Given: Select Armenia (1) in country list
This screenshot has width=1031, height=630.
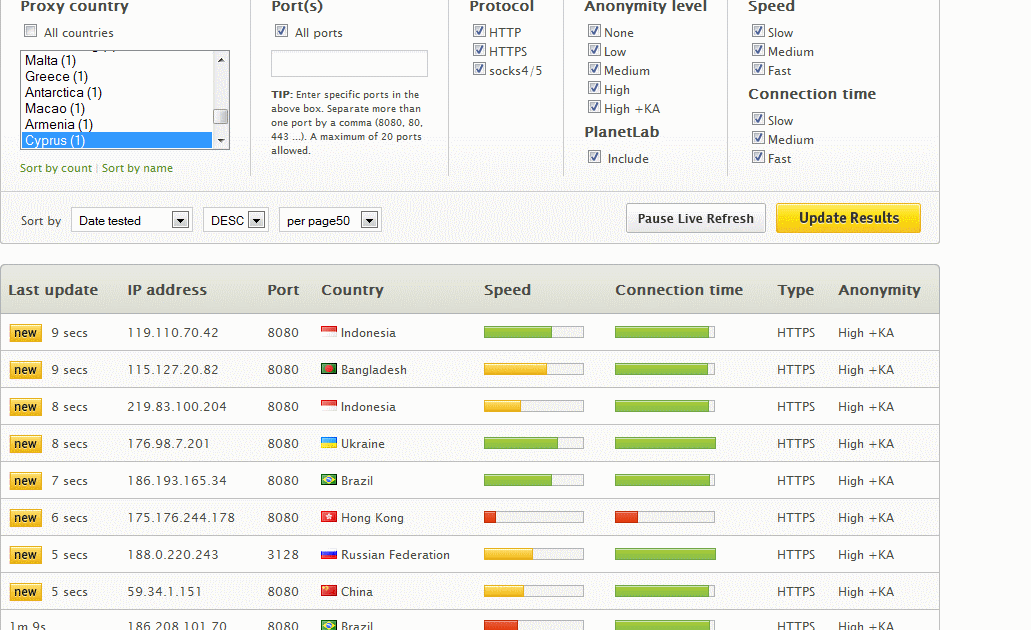Looking at the screenshot, I should click(117, 124).
